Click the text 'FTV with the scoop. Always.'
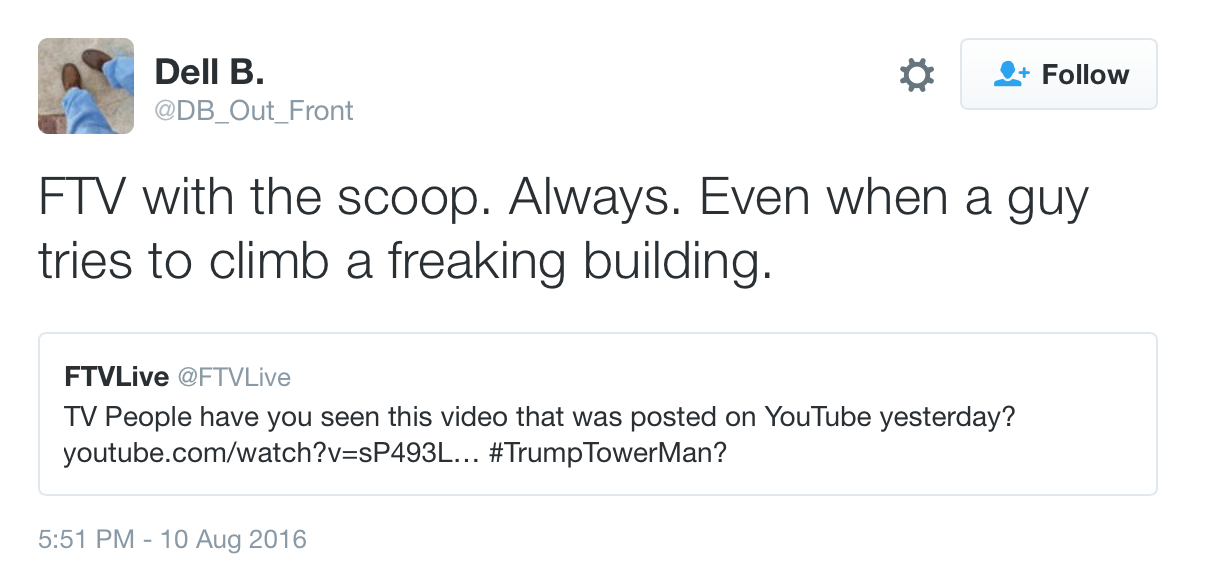1210x566 pixels. pos(354,198)
